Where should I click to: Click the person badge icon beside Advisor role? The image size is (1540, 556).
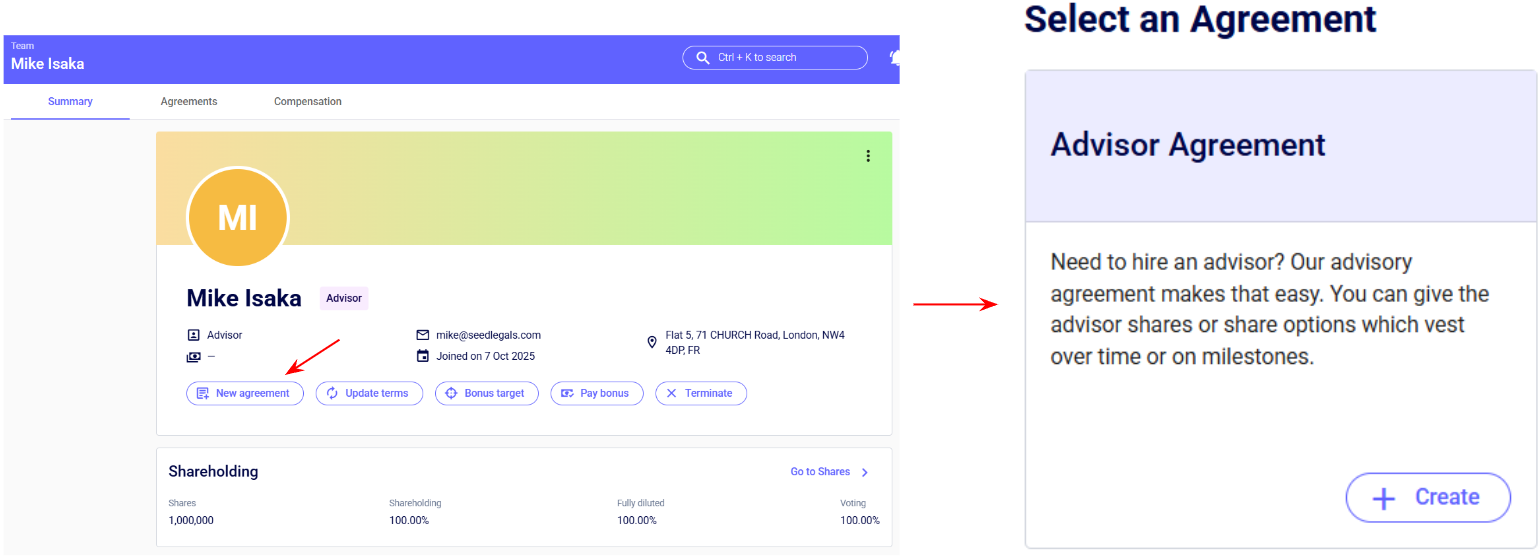(193, 336)
